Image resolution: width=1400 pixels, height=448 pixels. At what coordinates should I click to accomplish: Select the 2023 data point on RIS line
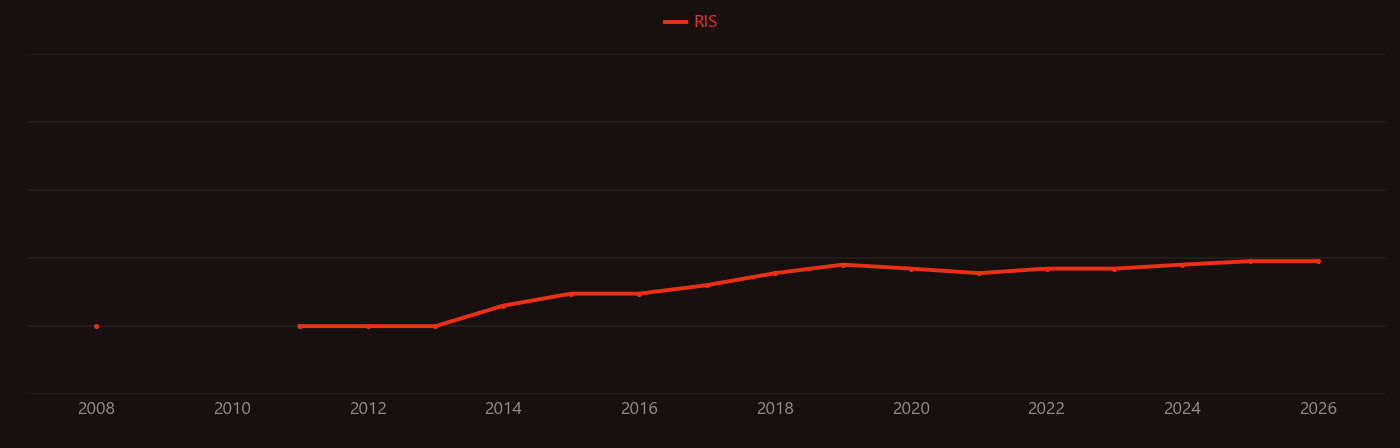click(x=1114, y=269)
